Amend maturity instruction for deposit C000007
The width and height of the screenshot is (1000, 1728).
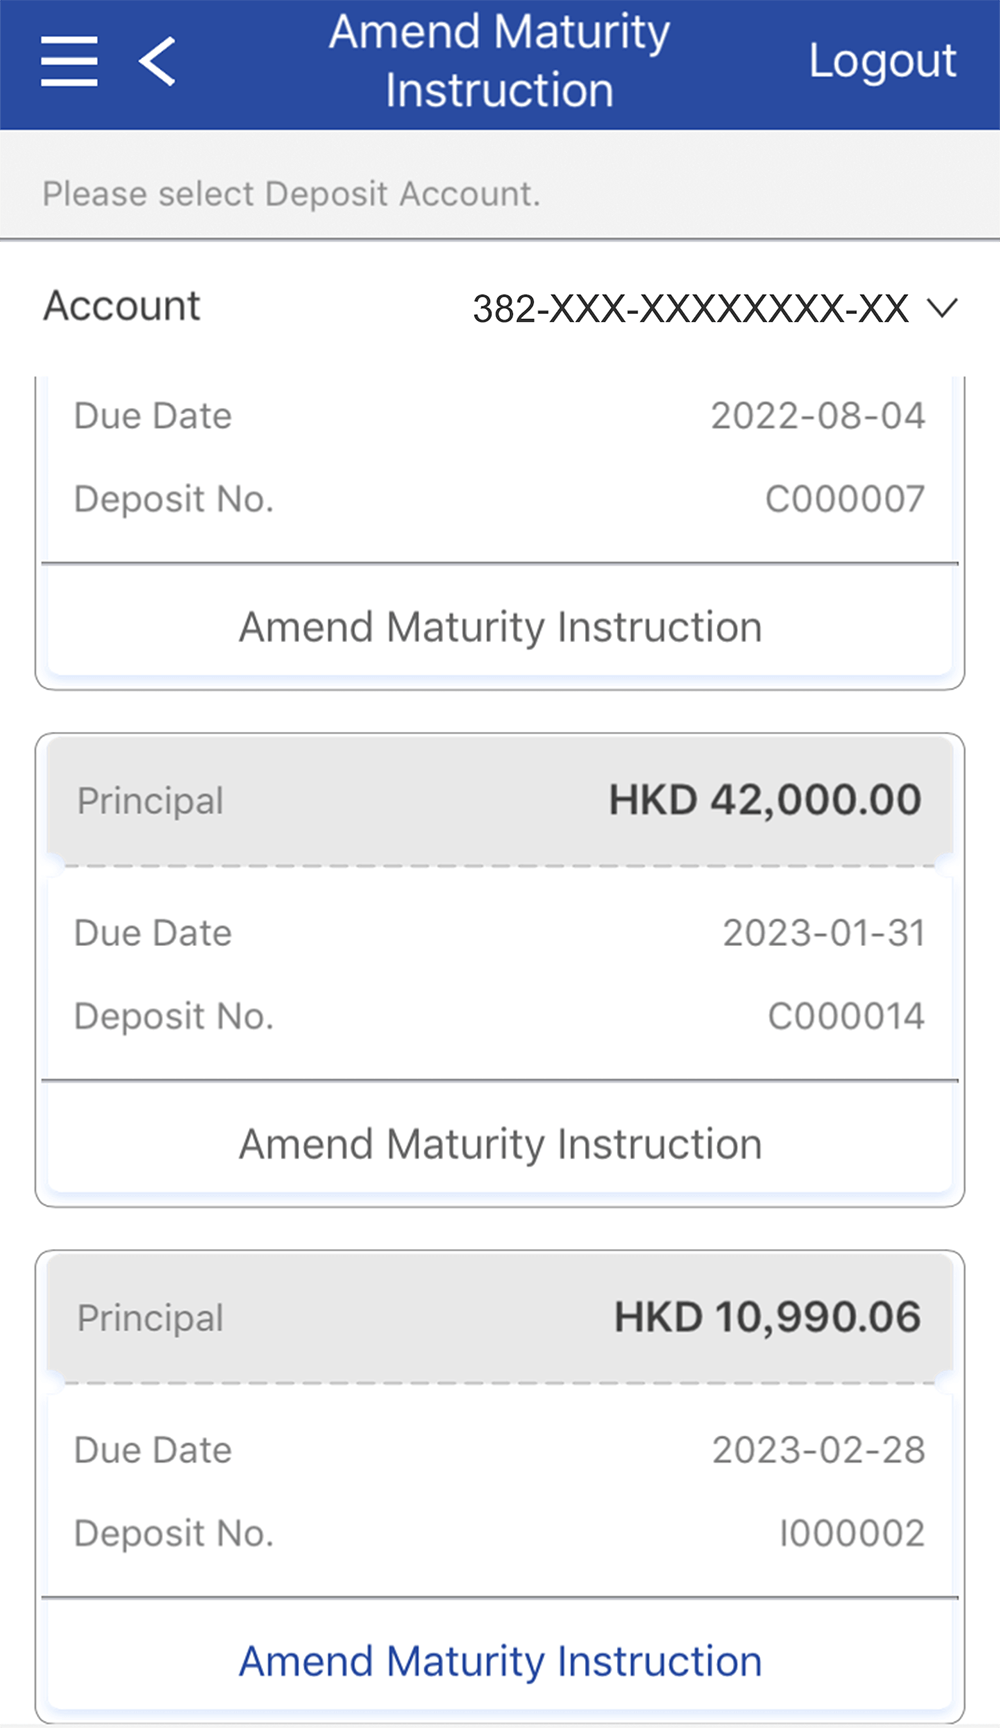(500, 627)
